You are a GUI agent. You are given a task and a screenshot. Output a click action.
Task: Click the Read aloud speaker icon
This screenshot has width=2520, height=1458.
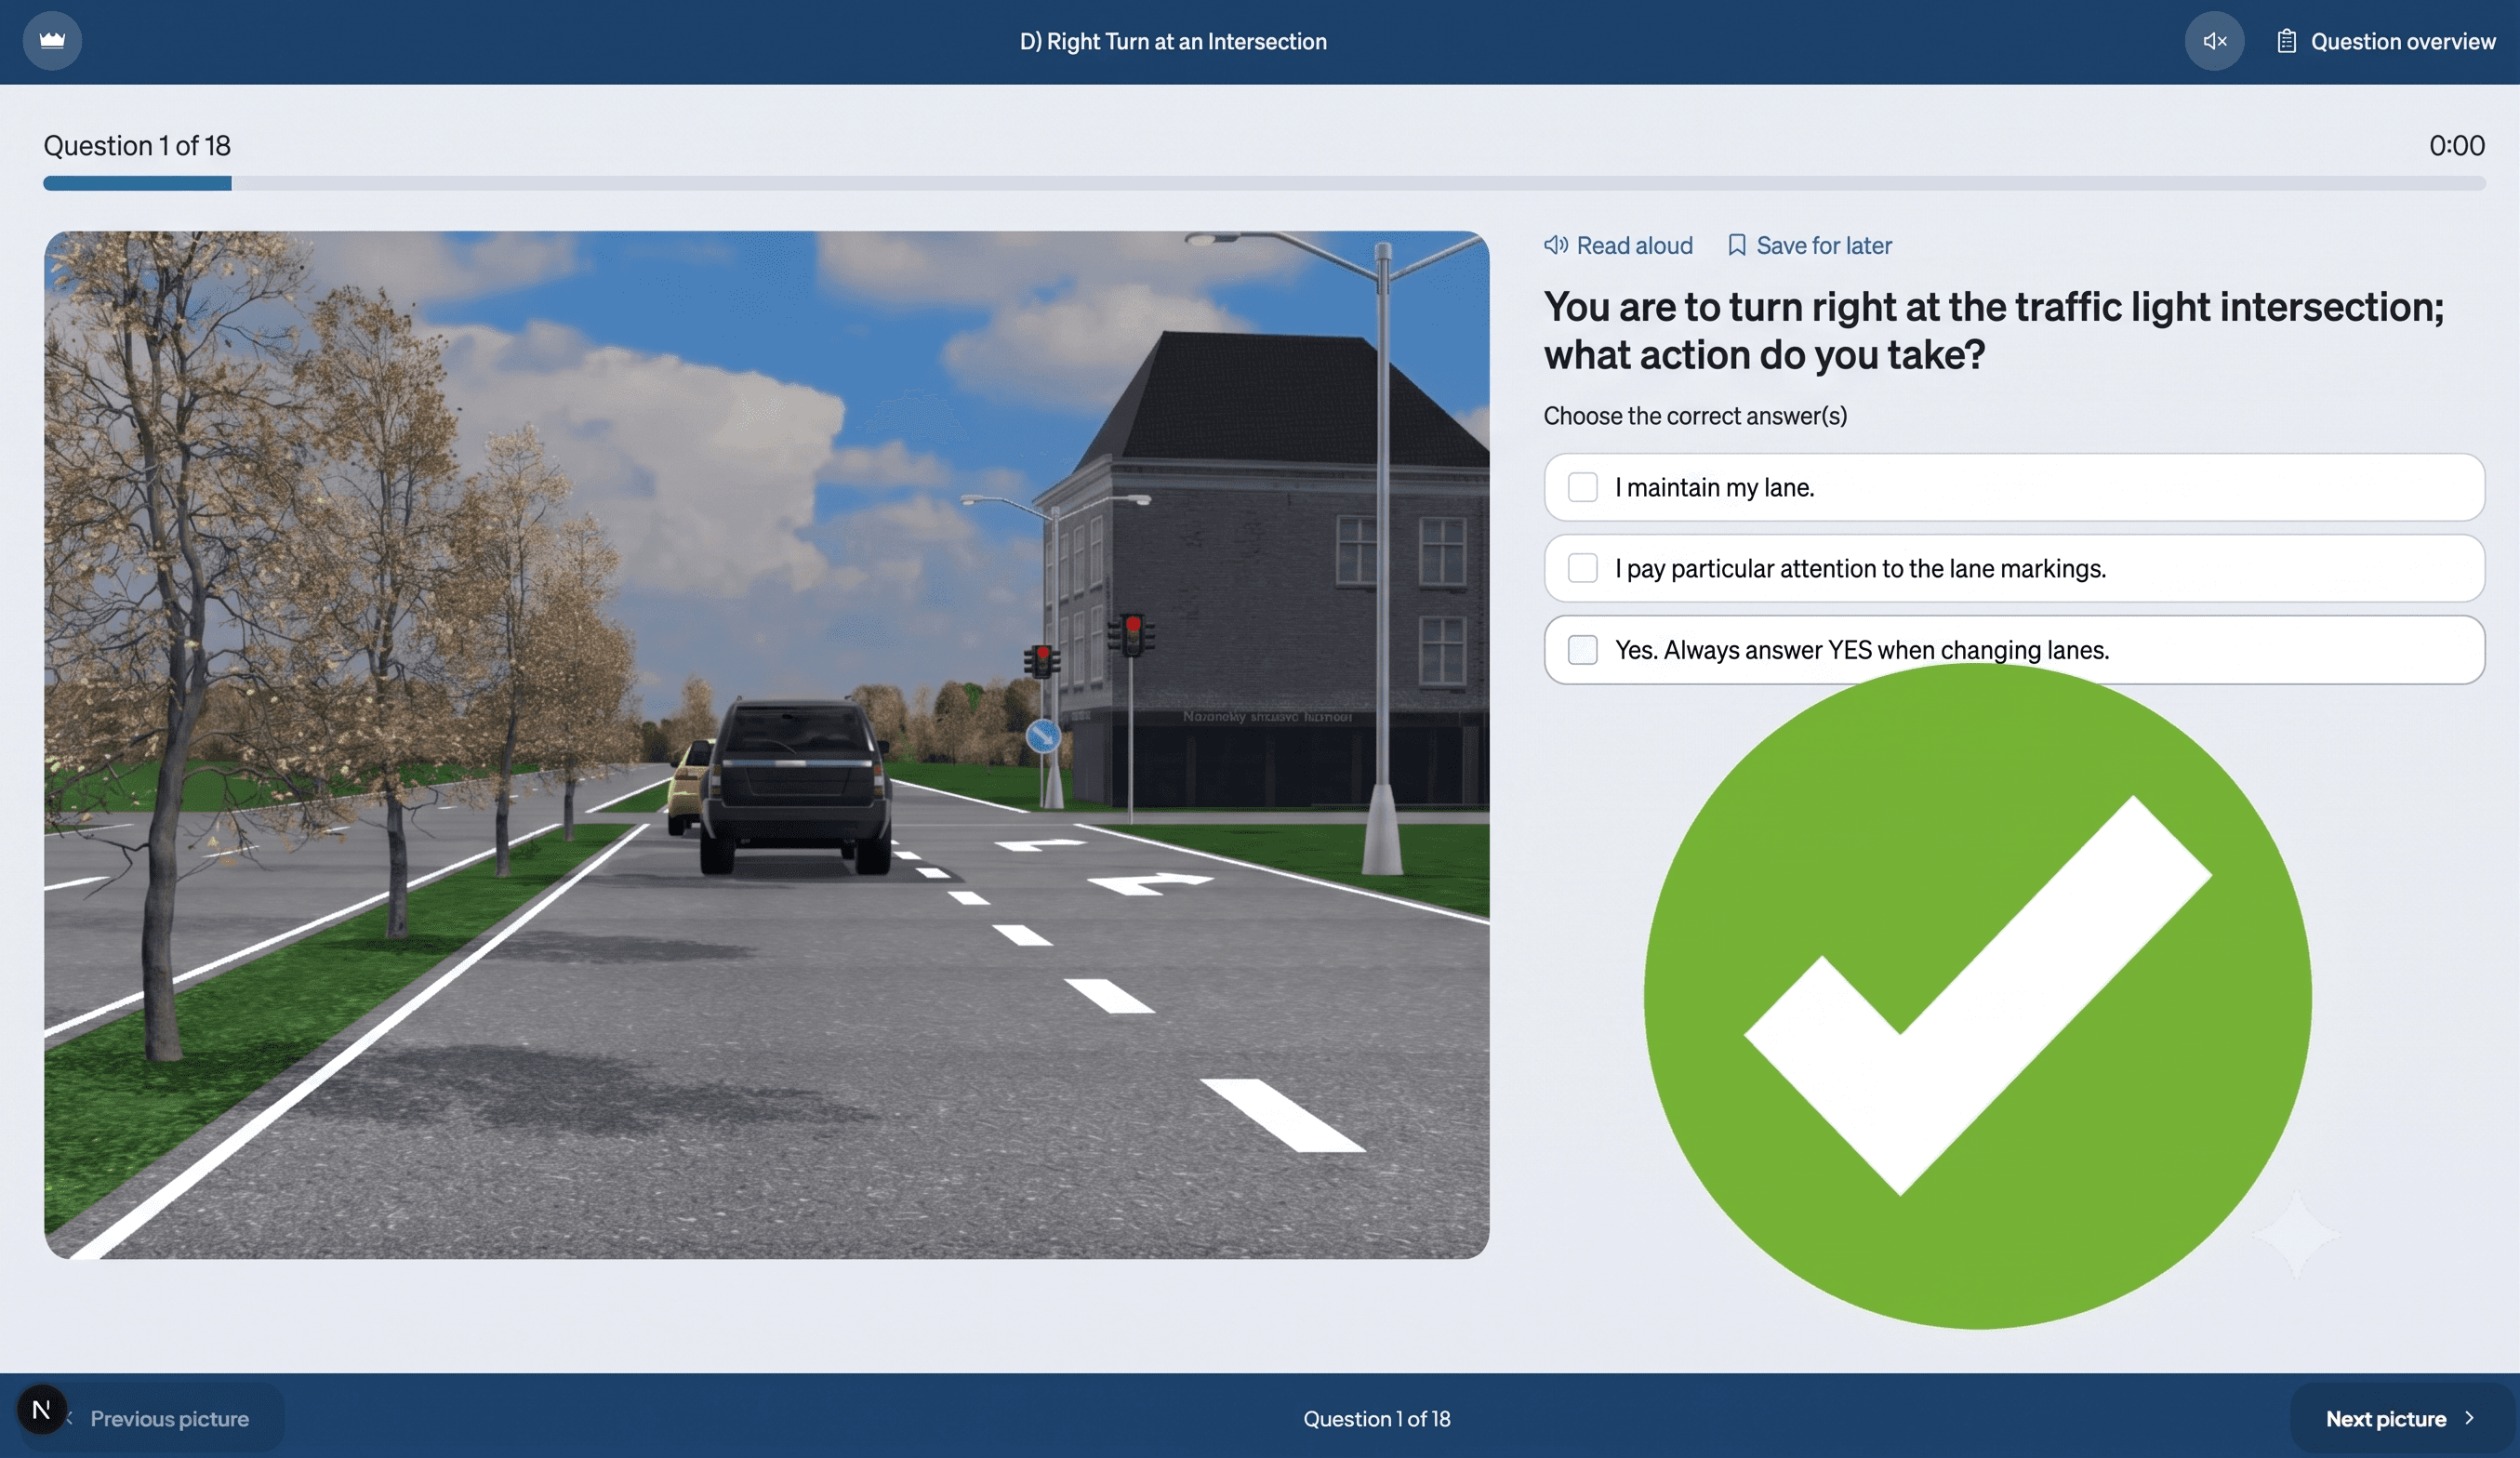tap(1556, 245)
